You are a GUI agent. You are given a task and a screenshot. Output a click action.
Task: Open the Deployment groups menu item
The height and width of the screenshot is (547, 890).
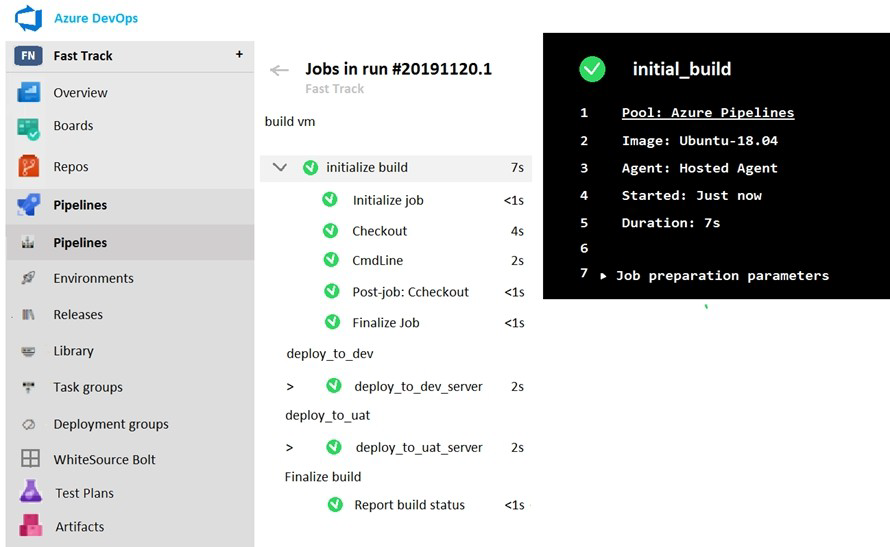tap(110, 424)
